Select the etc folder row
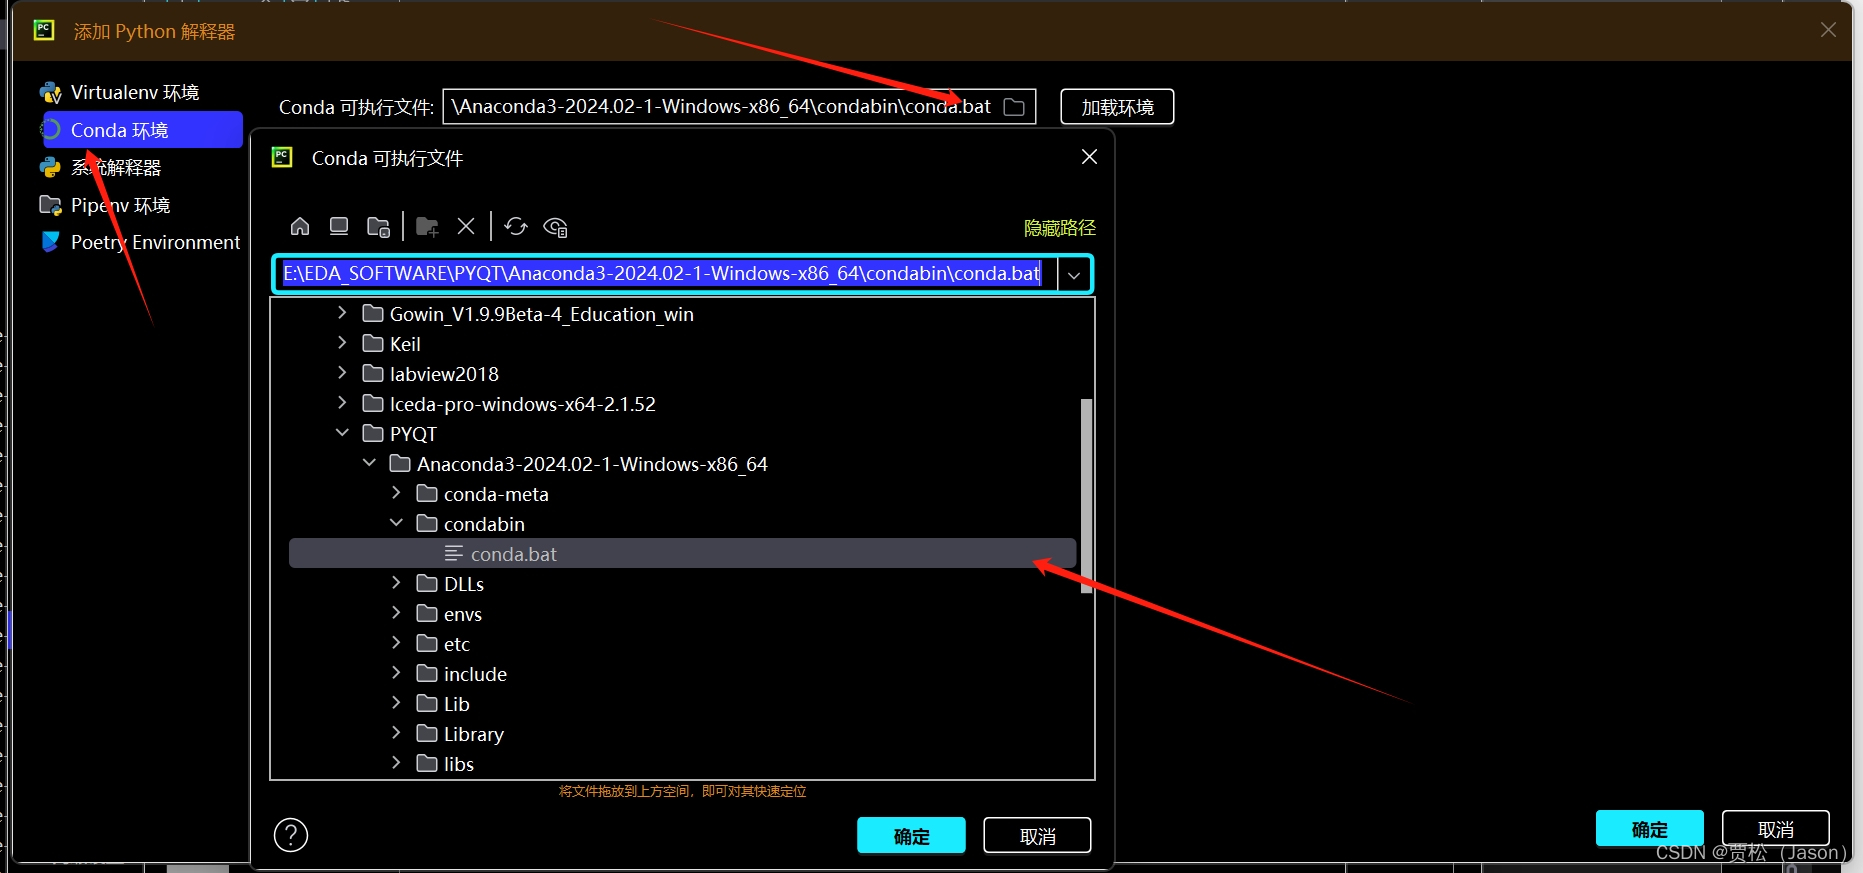This screenshot has width=1863, height=873. [x=682, y=644]
